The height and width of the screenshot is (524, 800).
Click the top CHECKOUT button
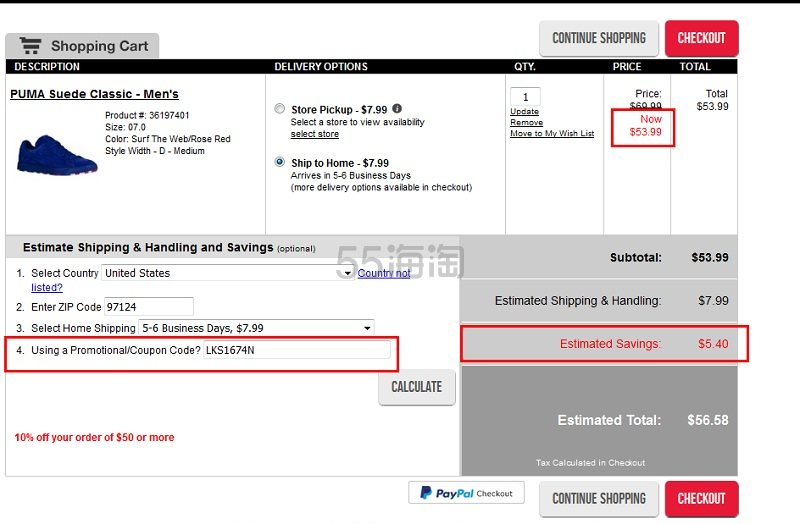702,38
